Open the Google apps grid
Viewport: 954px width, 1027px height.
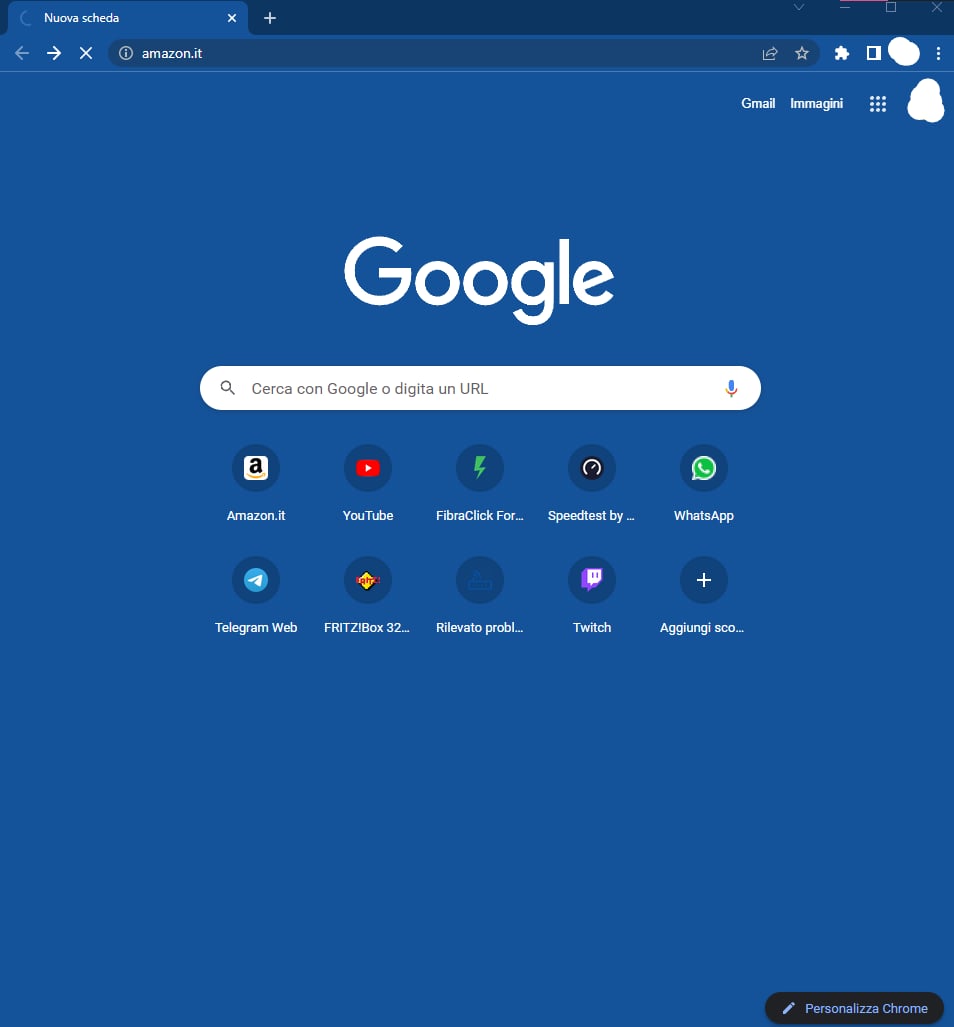pos(877,103)
